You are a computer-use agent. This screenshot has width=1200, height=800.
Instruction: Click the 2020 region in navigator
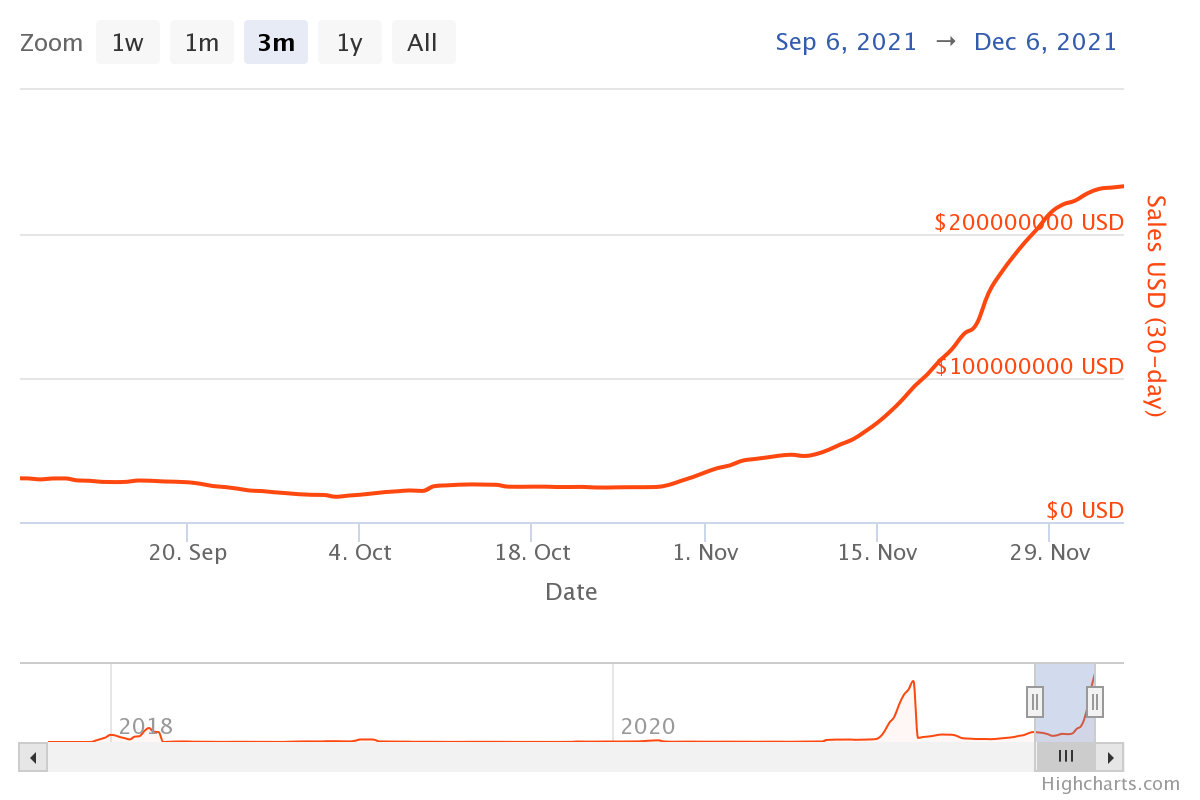(x=648, y=726)
